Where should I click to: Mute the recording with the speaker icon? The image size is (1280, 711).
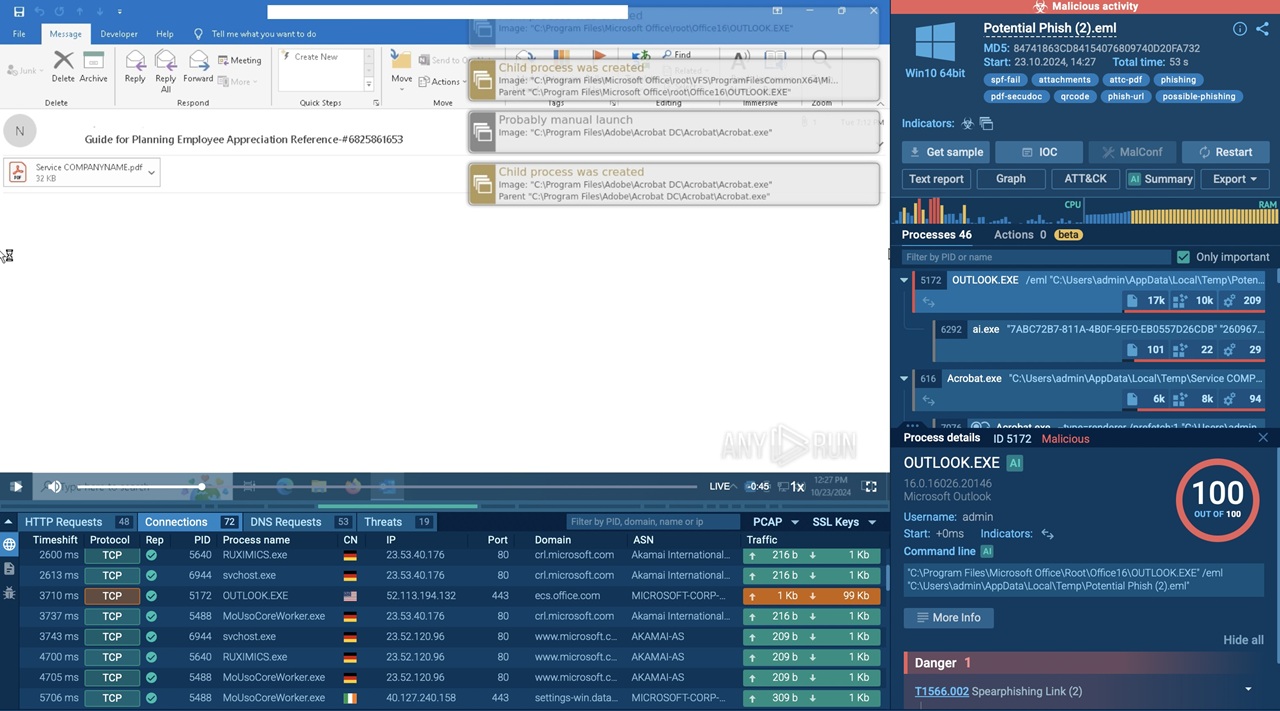(x=54, y=486)
